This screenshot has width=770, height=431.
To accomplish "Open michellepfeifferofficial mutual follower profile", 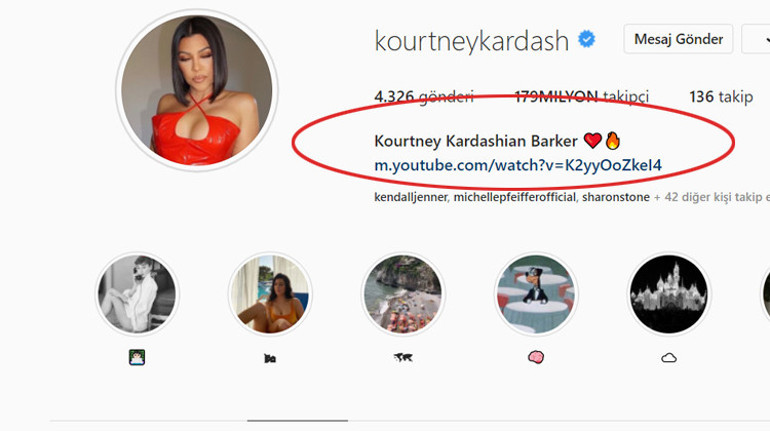I will [514, 197].
